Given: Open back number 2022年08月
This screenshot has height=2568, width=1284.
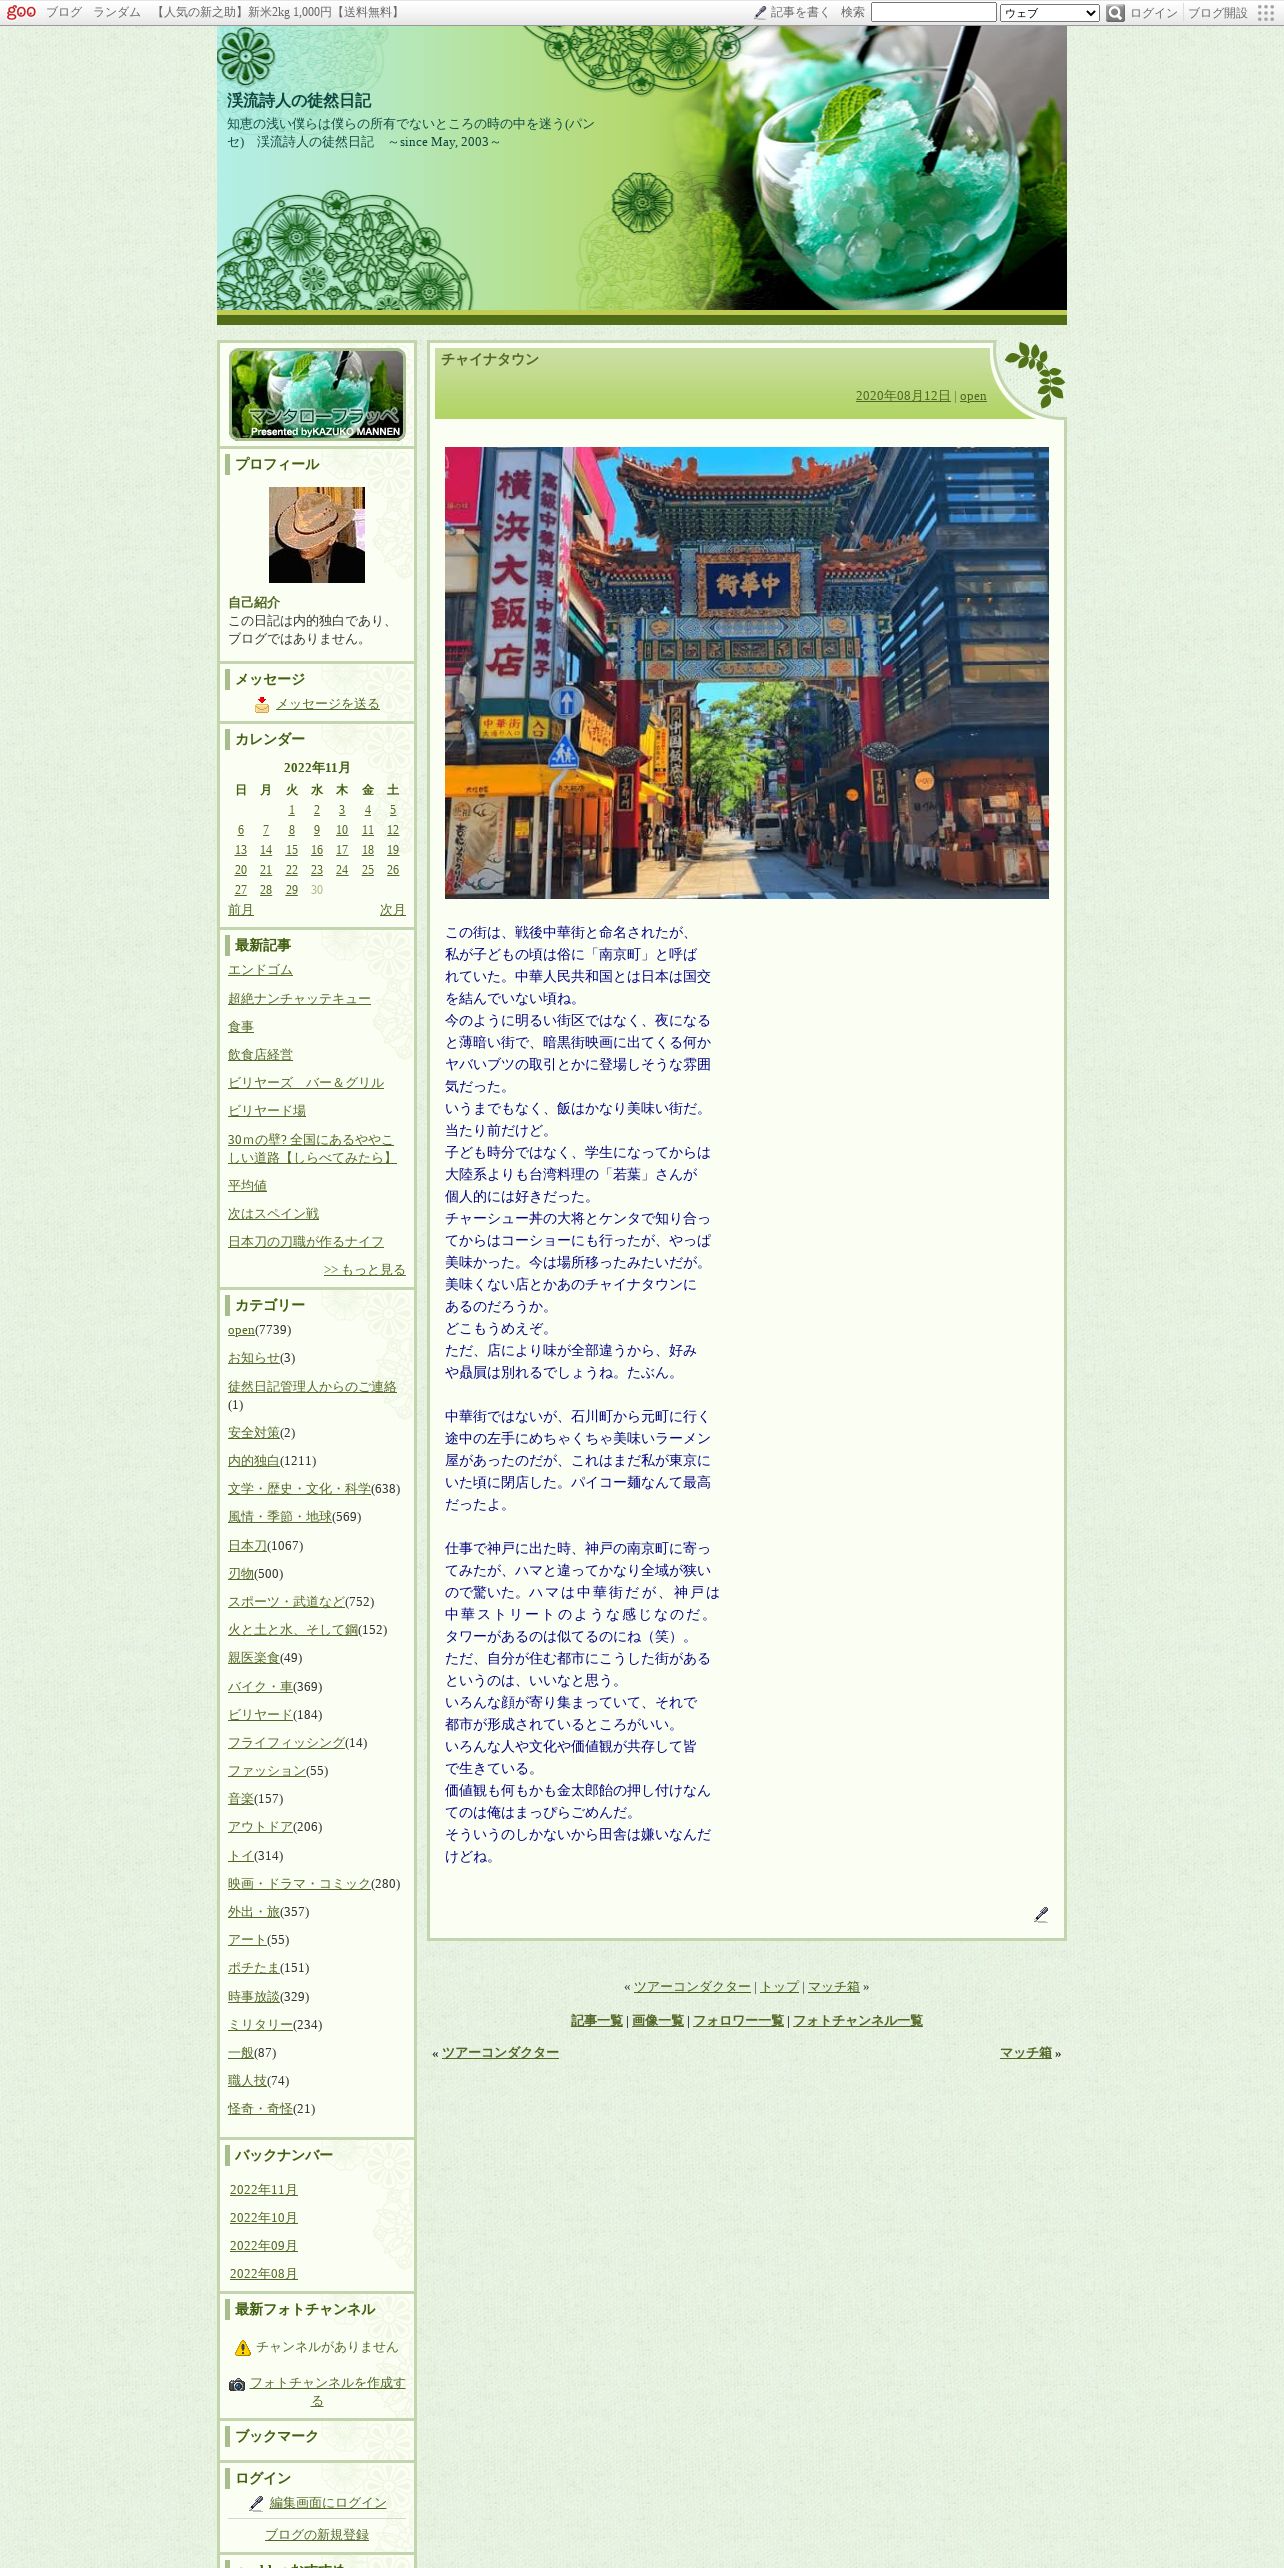Looking at the screenshot, I should click(x=264, y=2274).
